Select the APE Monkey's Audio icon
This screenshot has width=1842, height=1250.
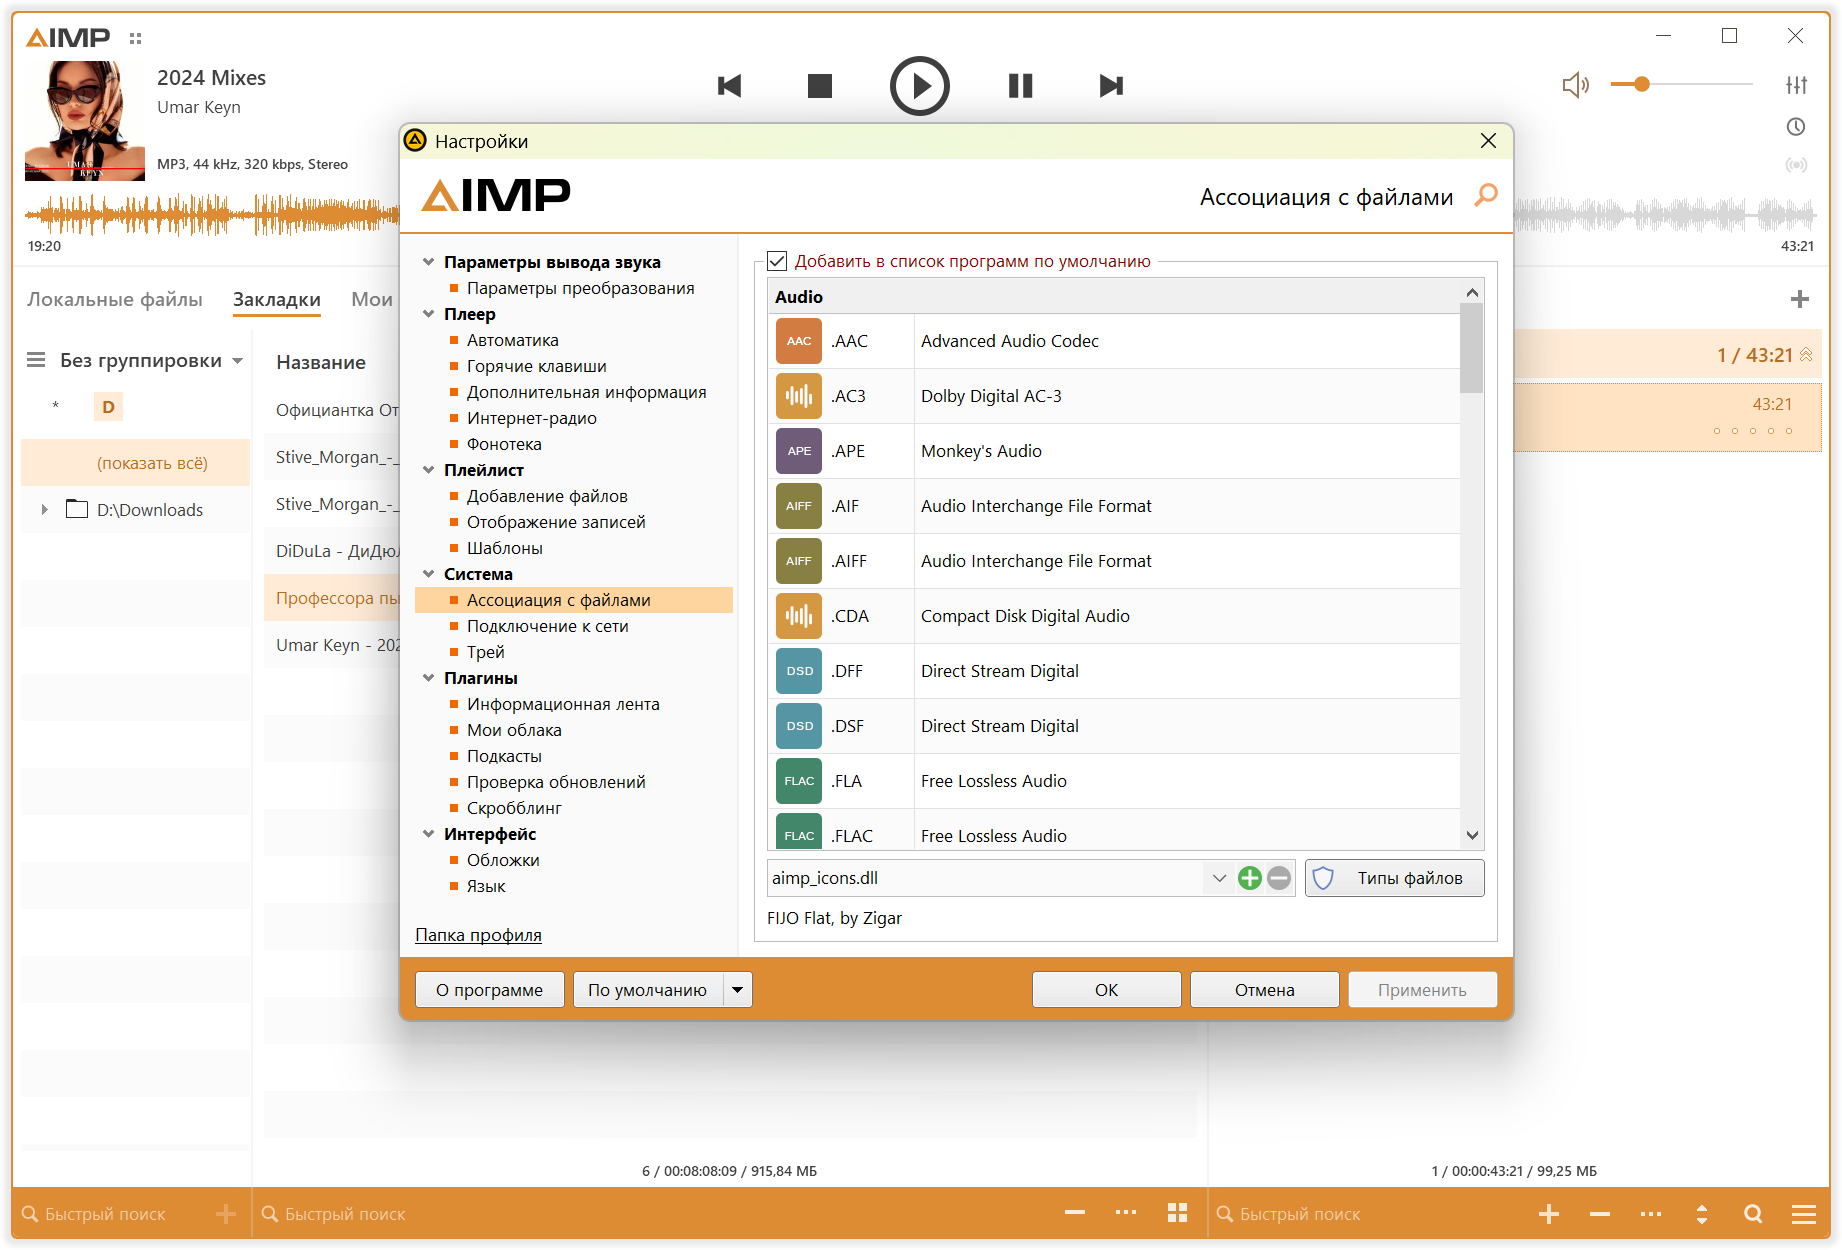coord(799,451)
